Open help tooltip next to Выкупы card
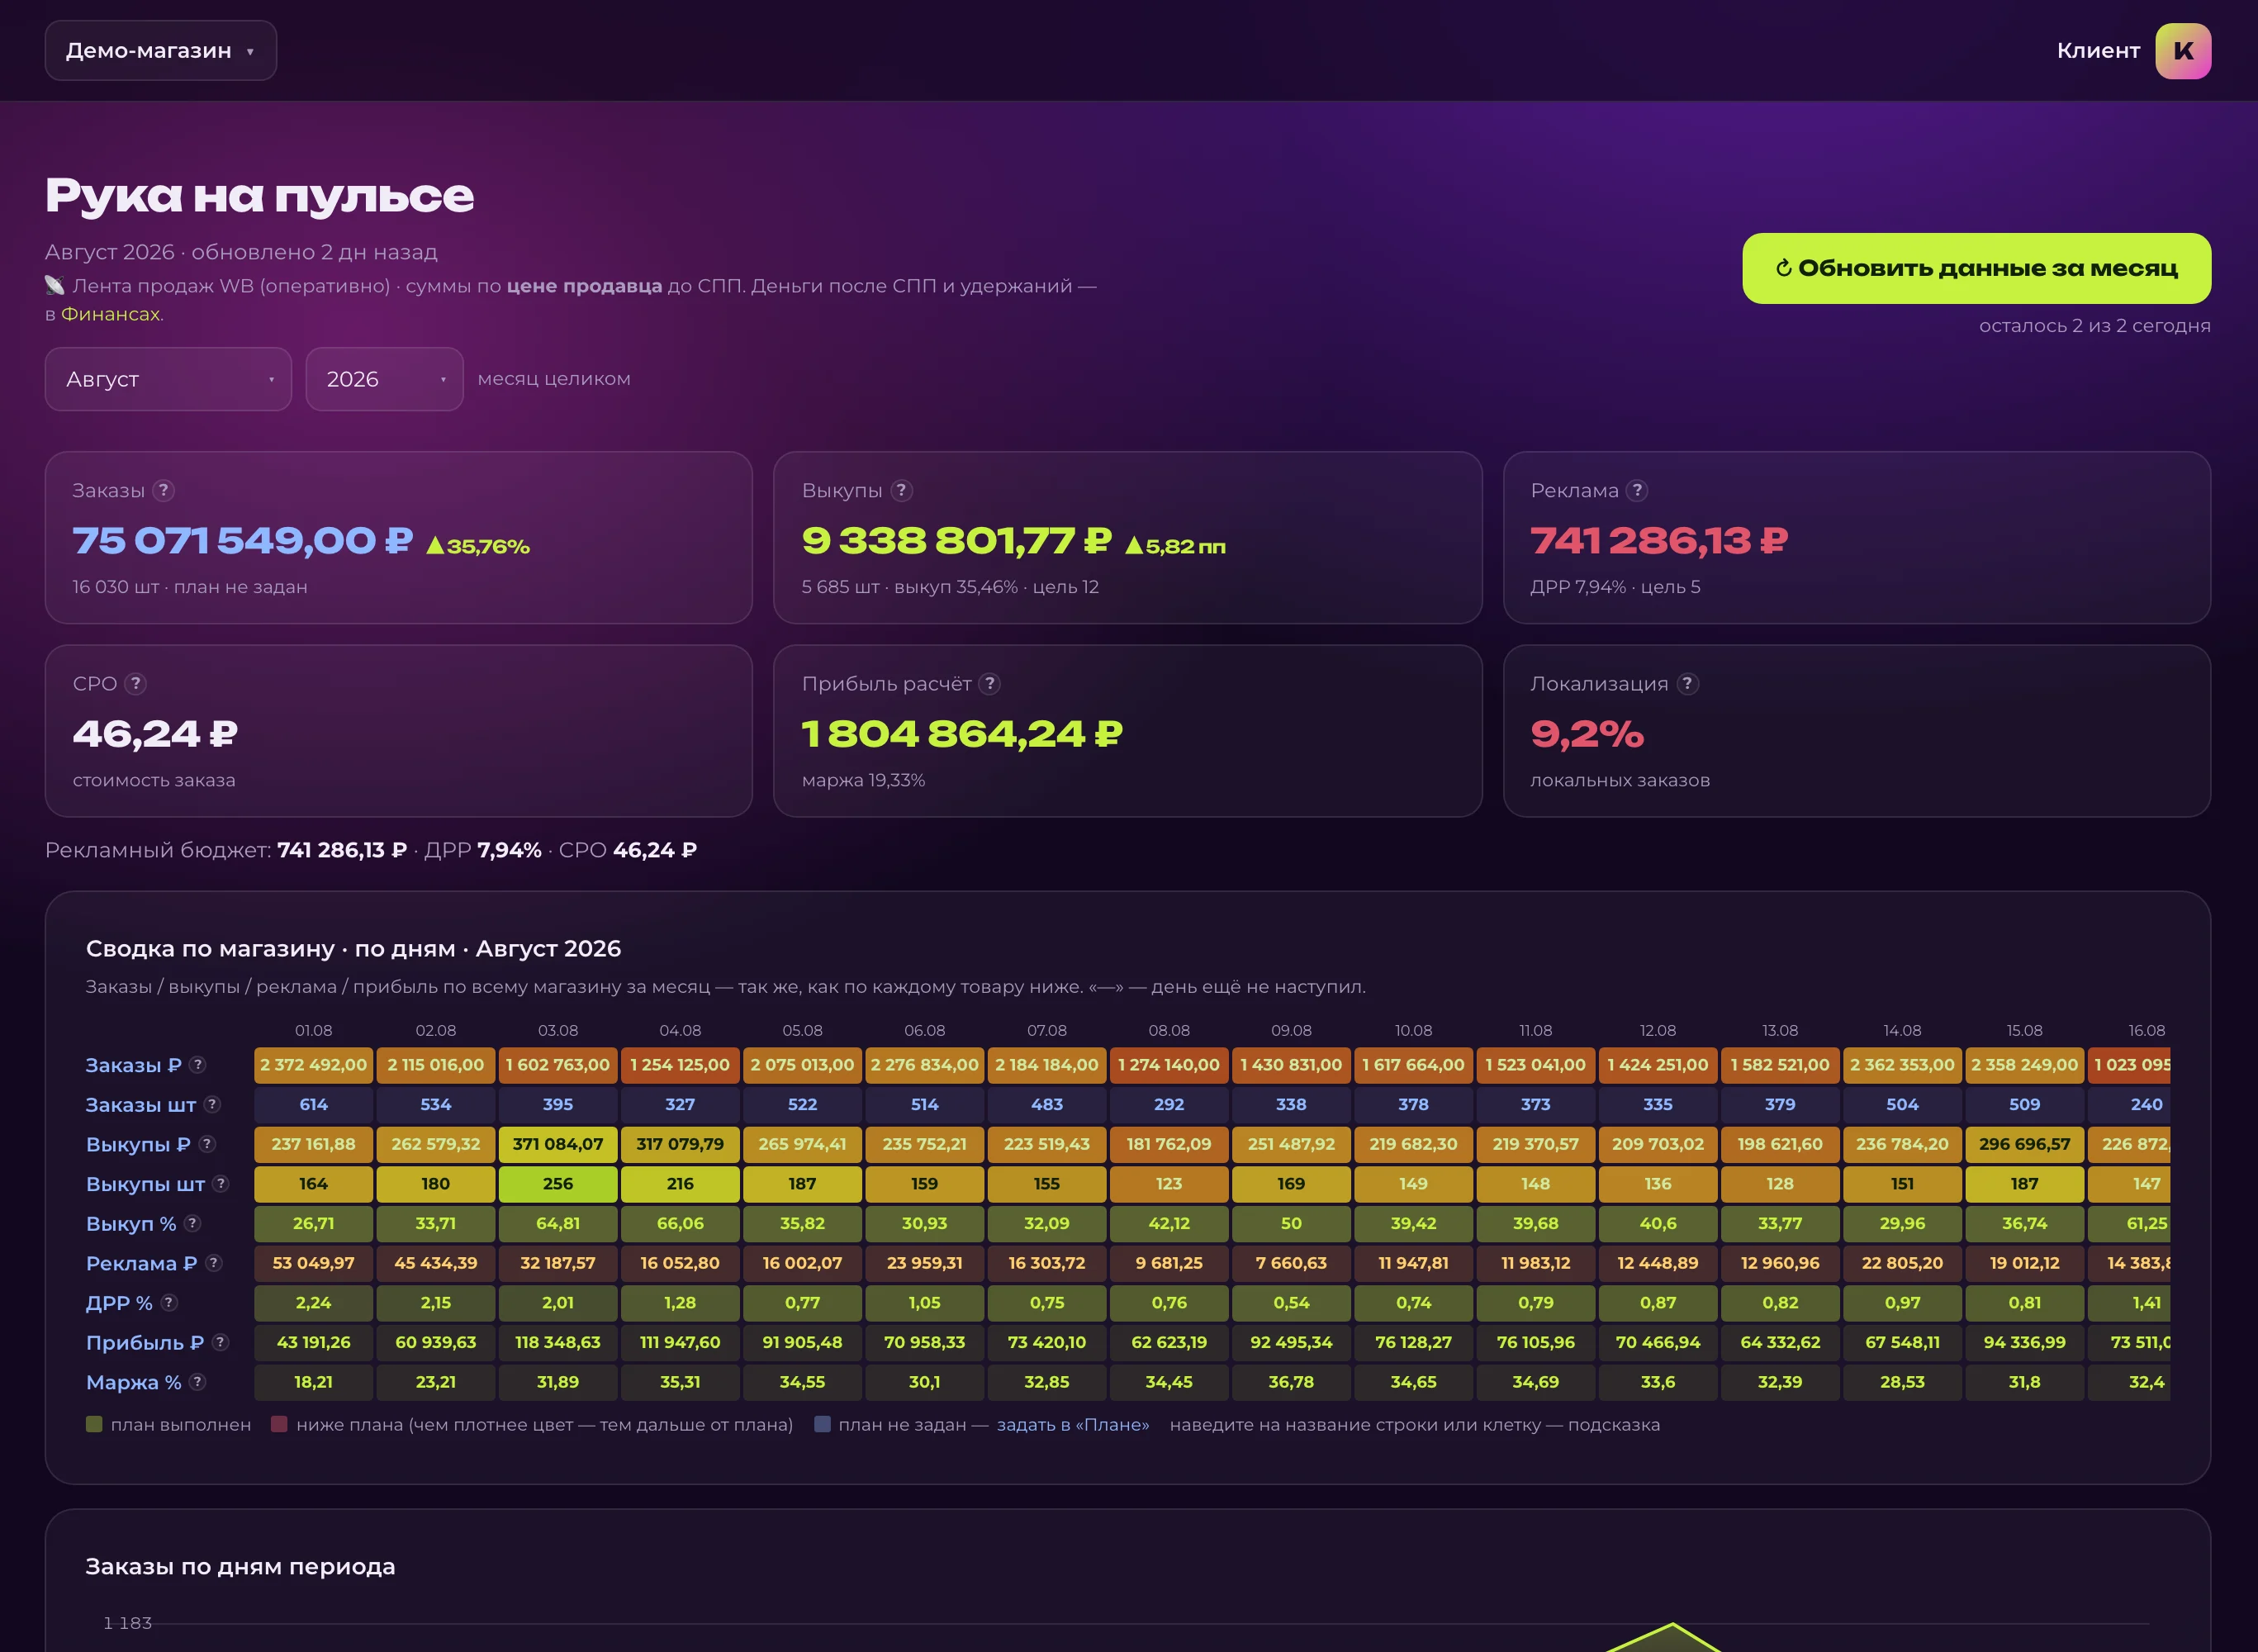2258x1652 pixels. click(901, 490)
